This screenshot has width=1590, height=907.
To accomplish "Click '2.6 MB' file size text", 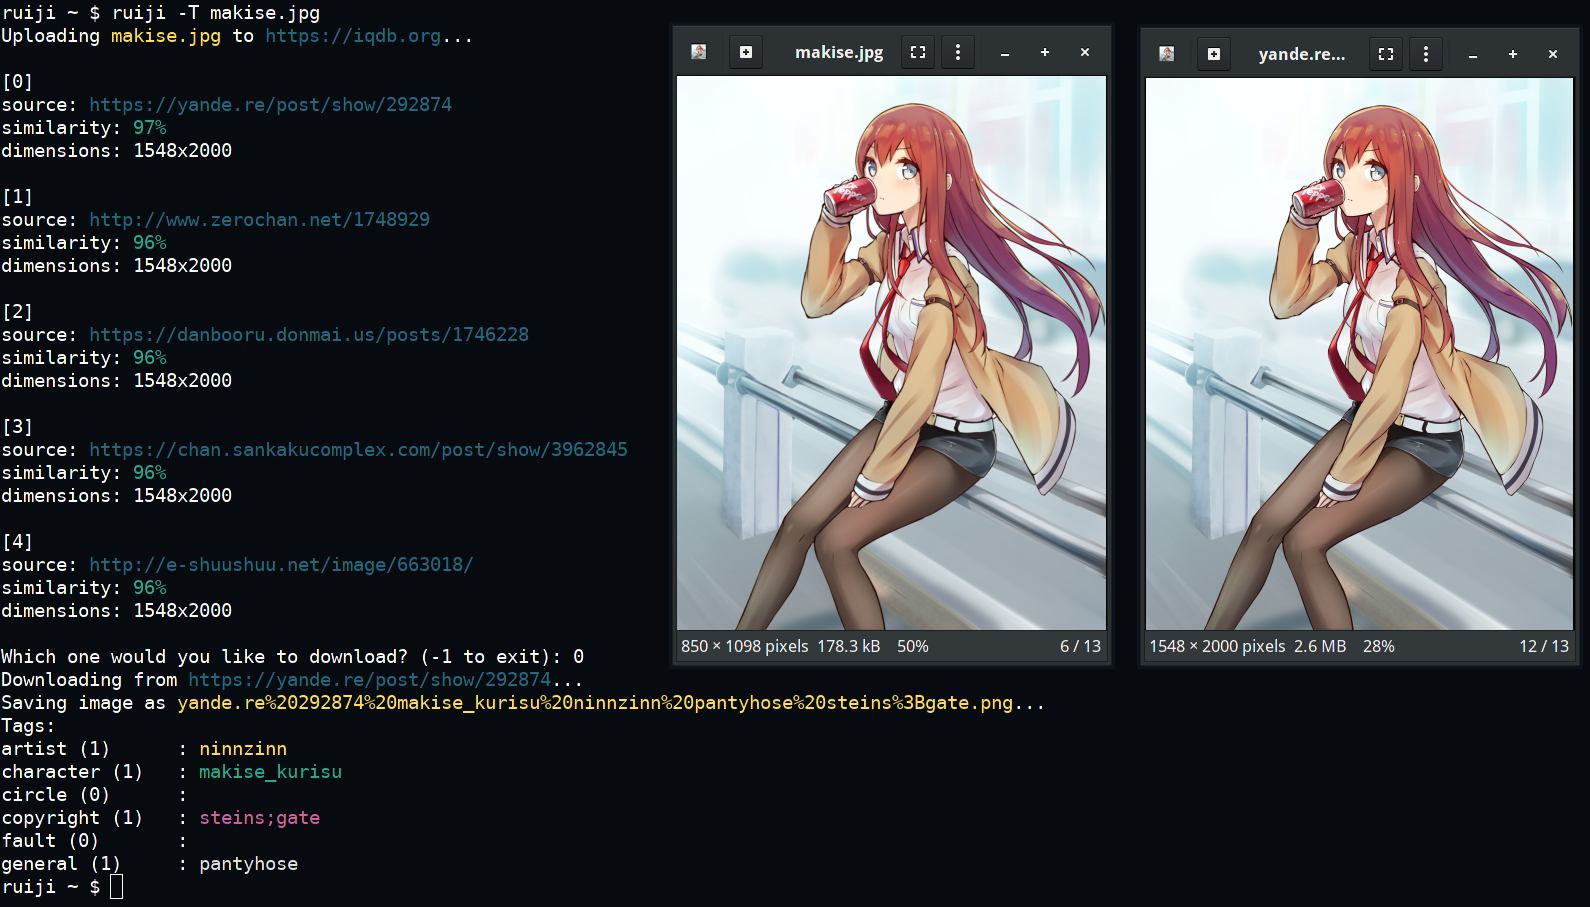I will click(x=1320, y=646).
